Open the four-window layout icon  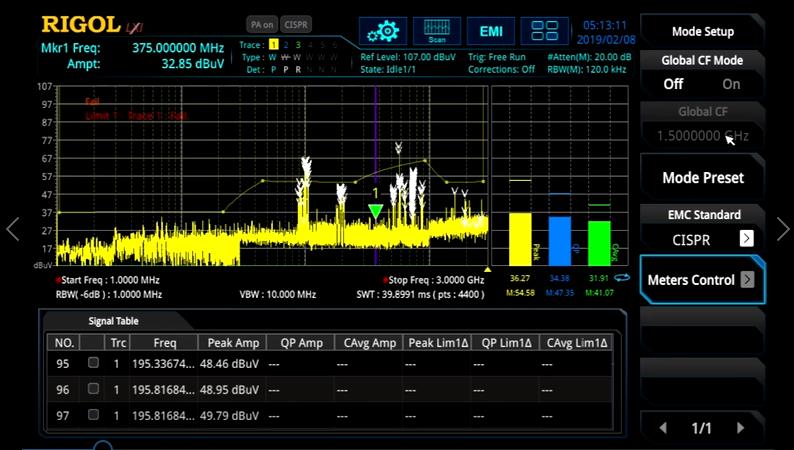(x=545, y=31)
